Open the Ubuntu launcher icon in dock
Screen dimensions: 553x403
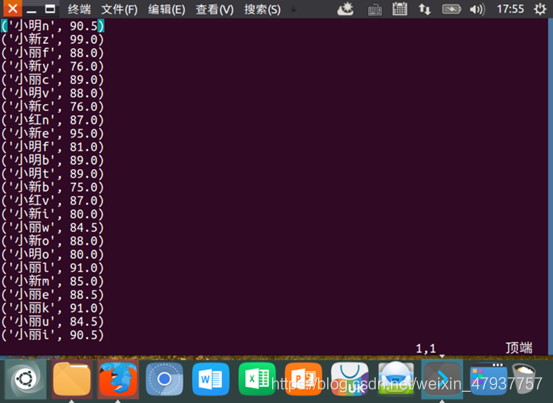[25, 379]
